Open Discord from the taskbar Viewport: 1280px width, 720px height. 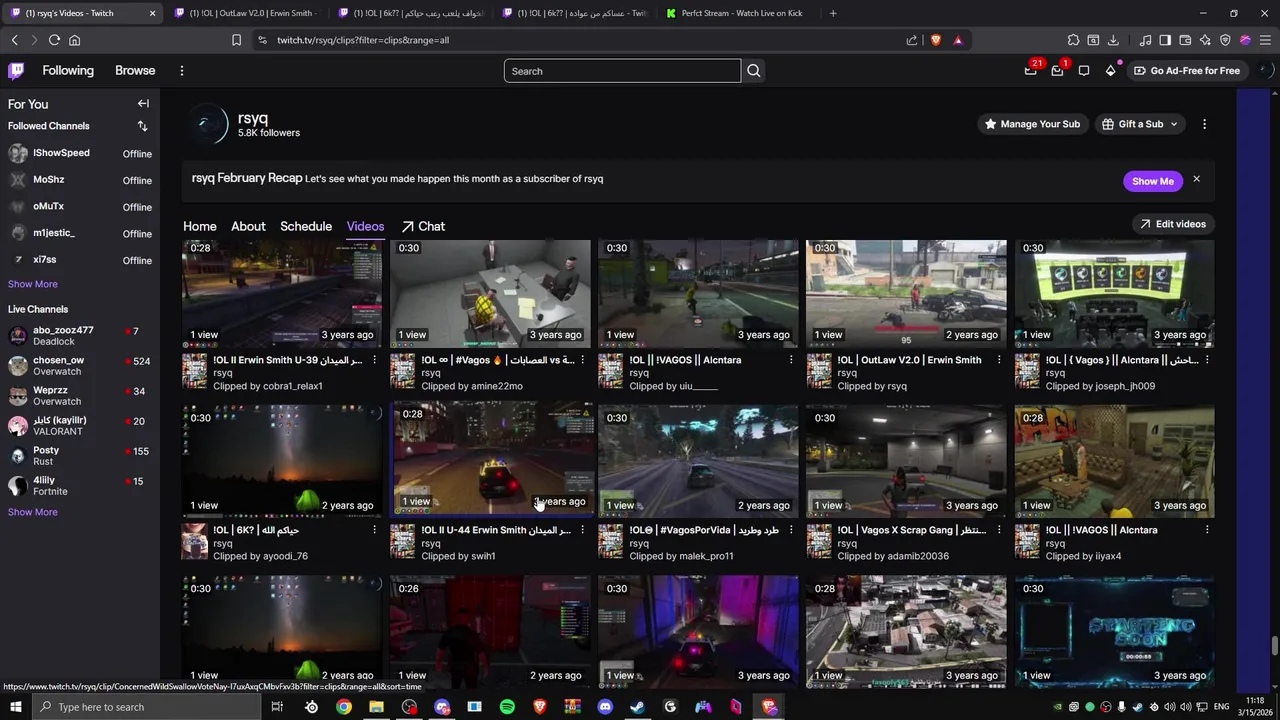(605, 707)
